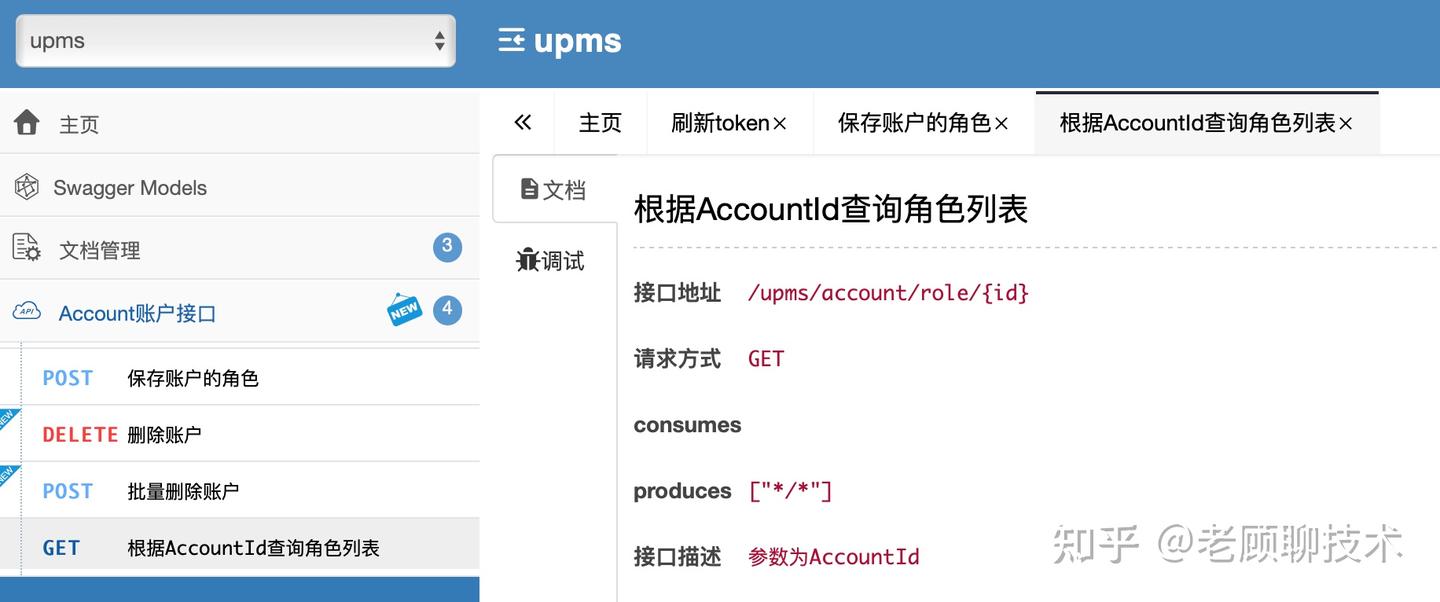Switch to the 保存账户的角色 tab
This screenshot has width=1440, height=602.
coord(913,122)
